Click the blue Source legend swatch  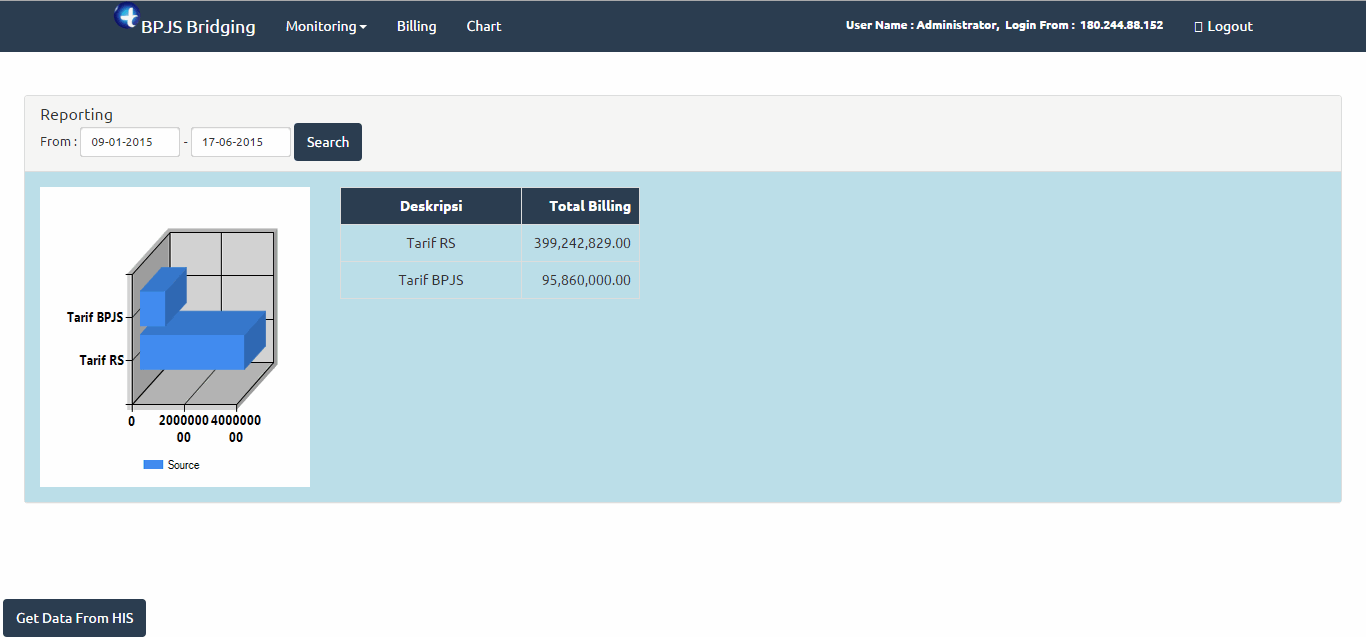coord(153,465)
